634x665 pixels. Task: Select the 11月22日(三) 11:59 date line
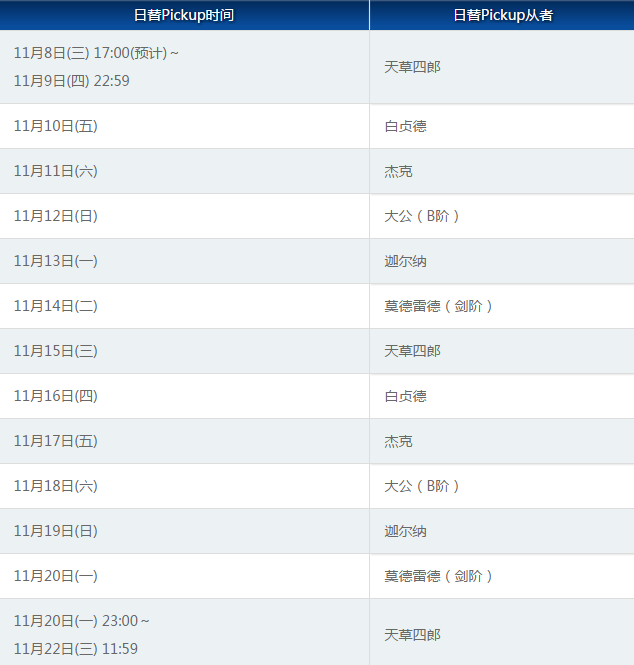point(76,648)
